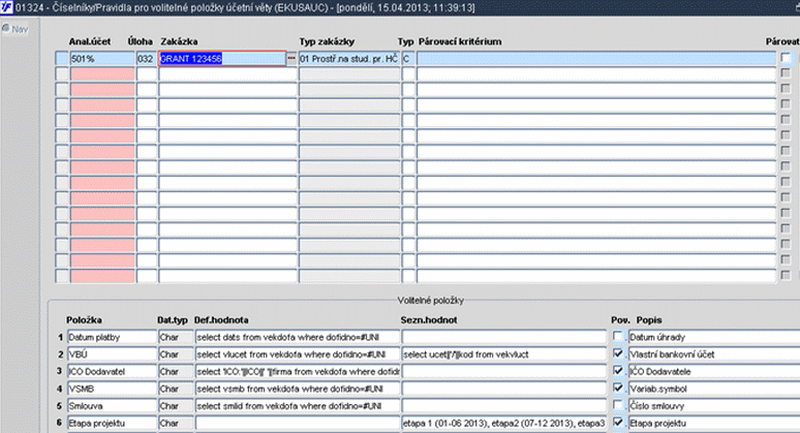Click the Def.hodnota column header
Image resolution: width=800 pixels, height=433 pixels.
pos(221,320)
